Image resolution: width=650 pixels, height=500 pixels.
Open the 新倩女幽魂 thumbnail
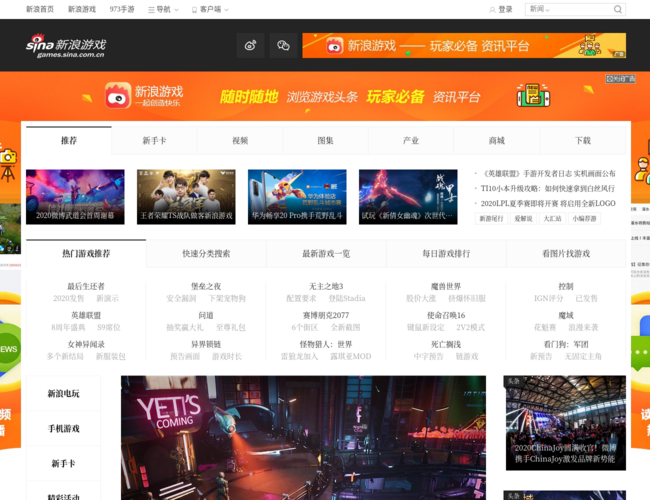(408, 197)
